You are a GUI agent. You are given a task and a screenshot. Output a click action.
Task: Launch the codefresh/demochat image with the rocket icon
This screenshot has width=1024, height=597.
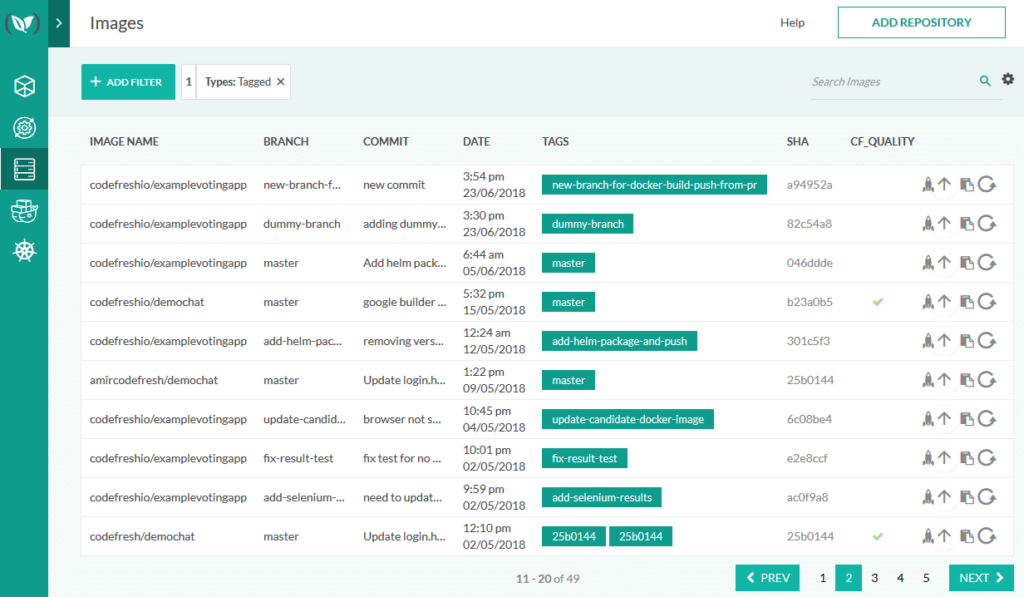coord(930,536)
